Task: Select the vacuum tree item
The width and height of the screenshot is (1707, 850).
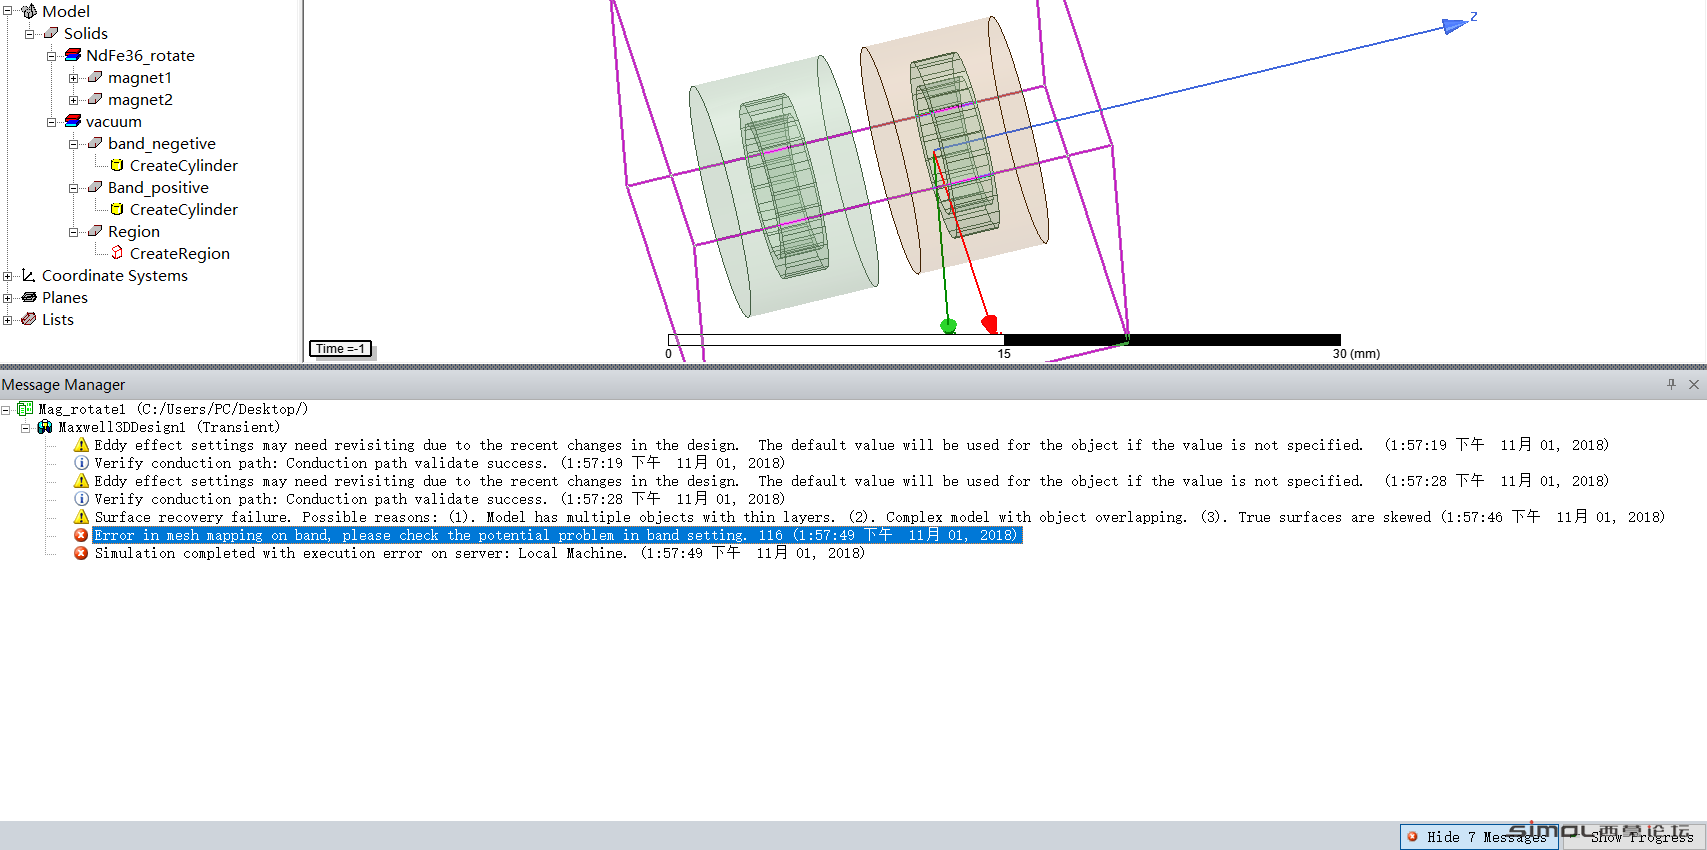Action: tap(114, 121)
